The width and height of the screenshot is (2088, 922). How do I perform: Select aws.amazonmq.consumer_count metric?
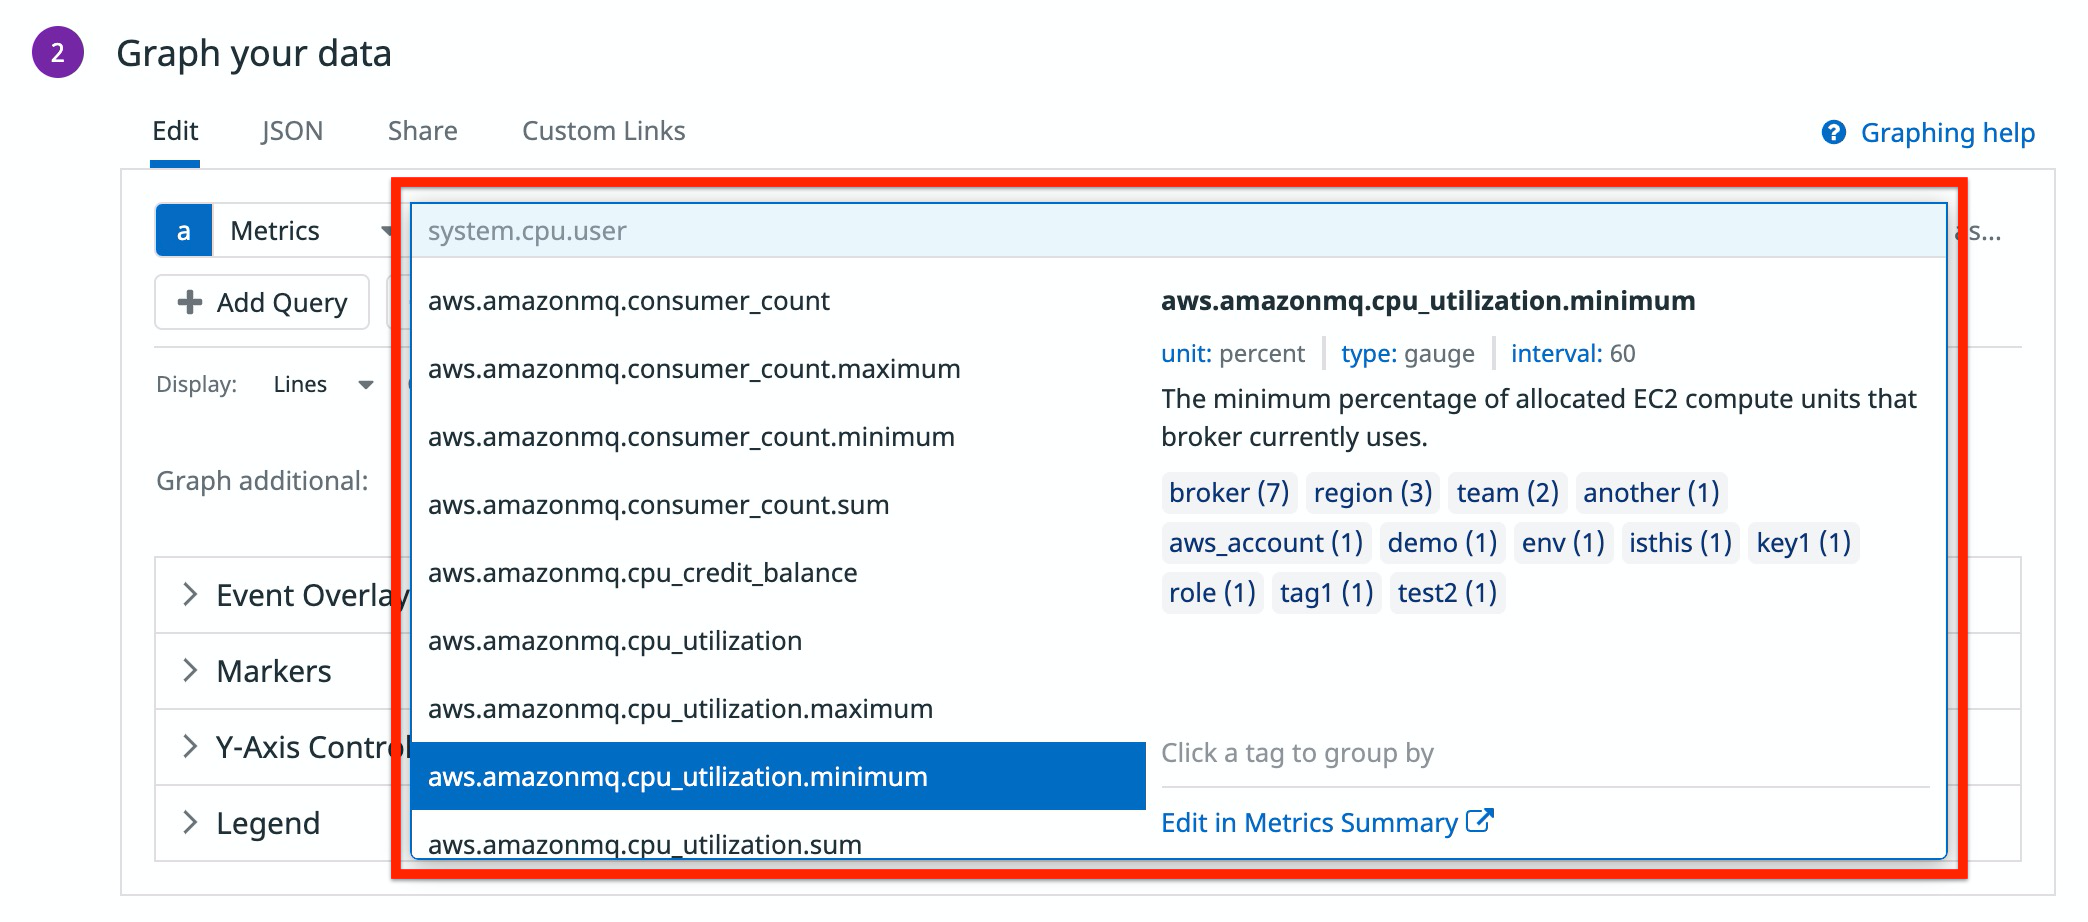[x=778, y=301]
